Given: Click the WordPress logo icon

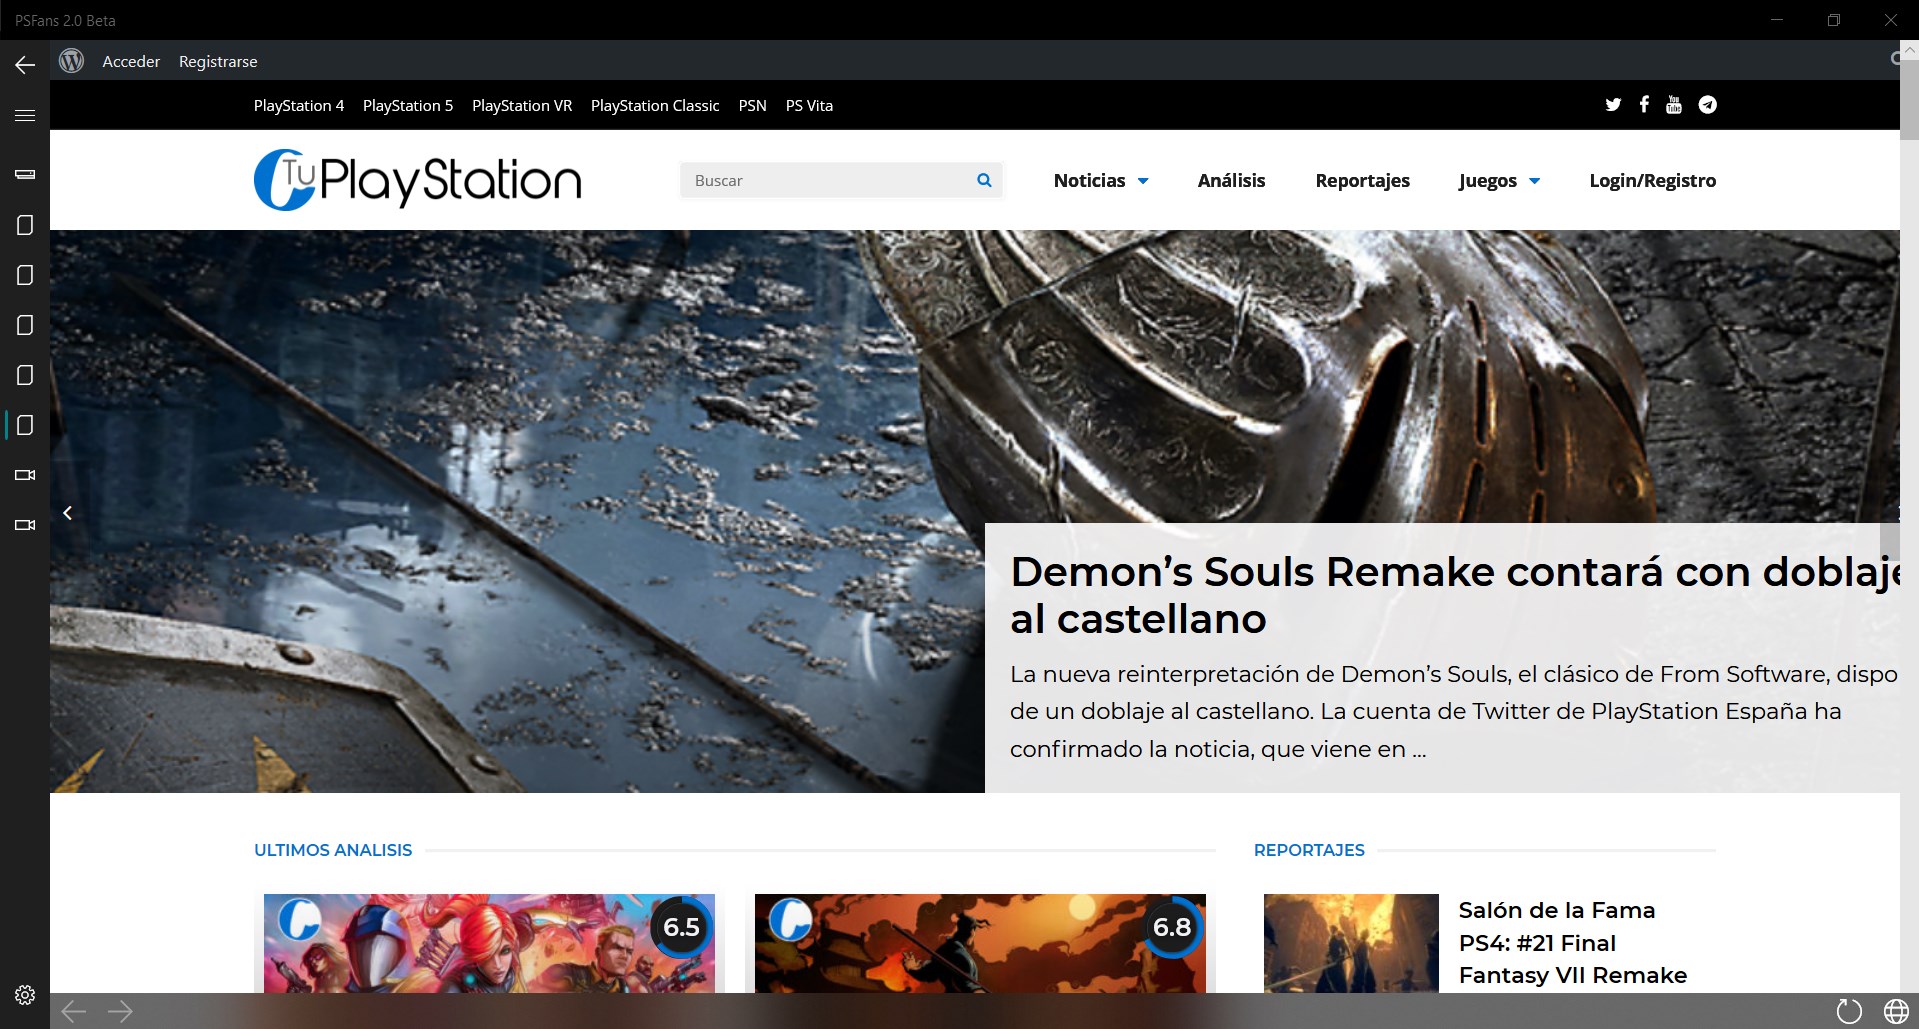Looking at the screenshot, I should click(x=71, y=61).
